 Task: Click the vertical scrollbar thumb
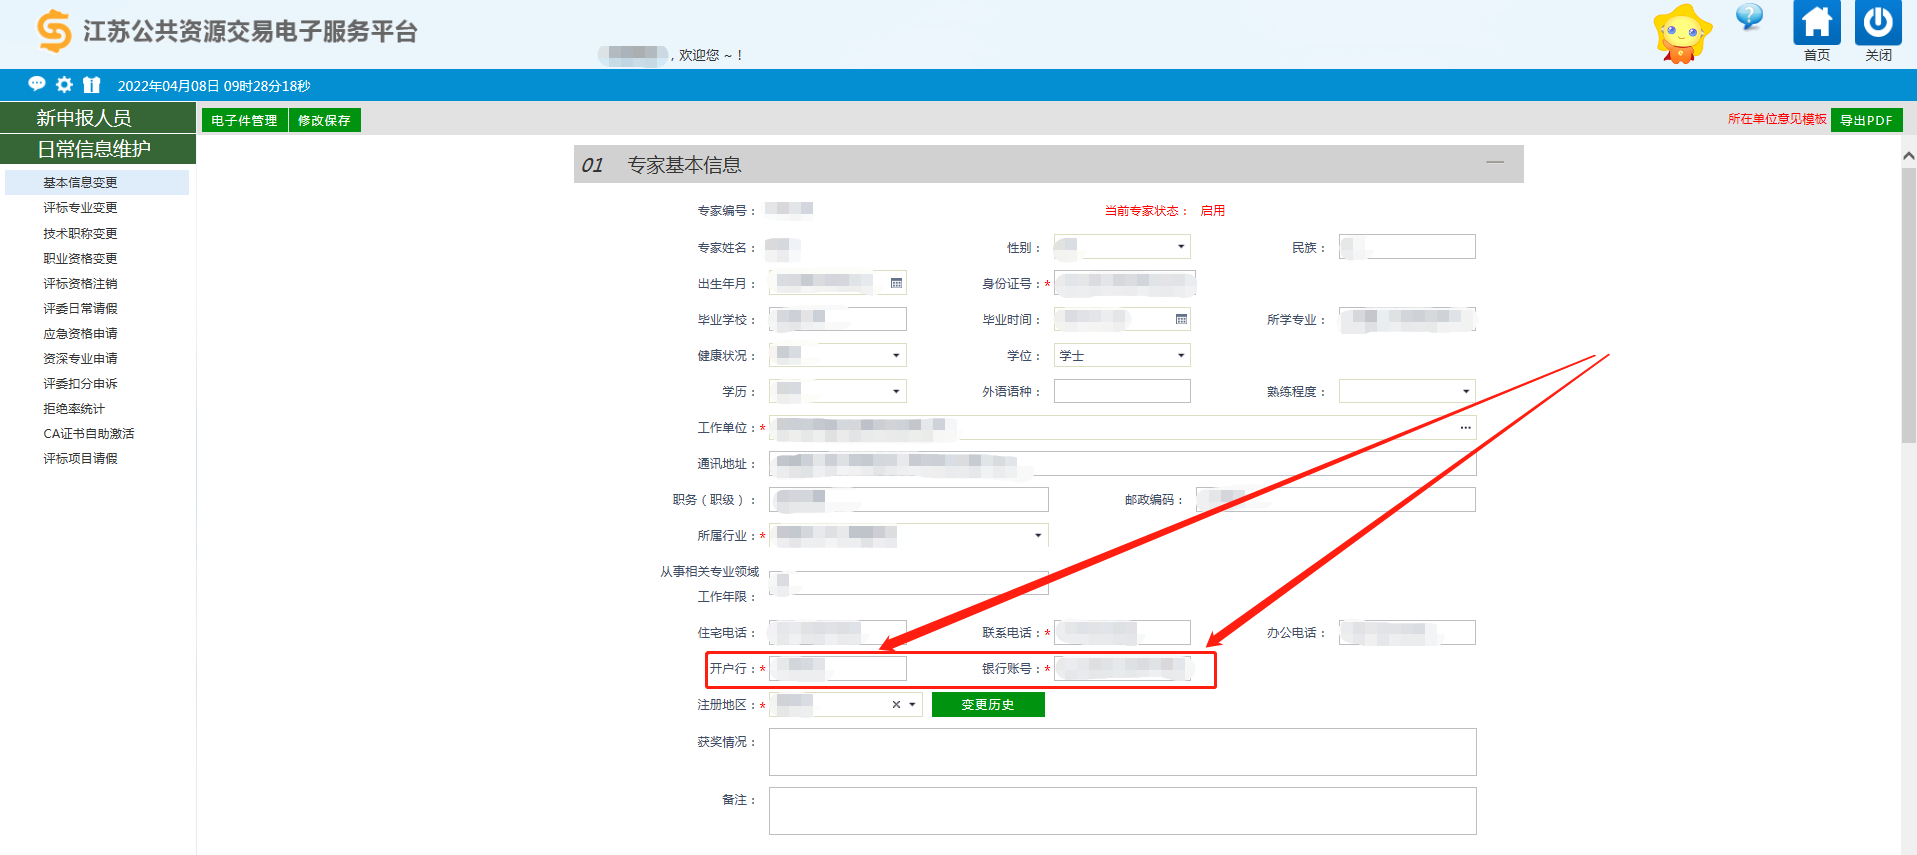point(1908,305)
